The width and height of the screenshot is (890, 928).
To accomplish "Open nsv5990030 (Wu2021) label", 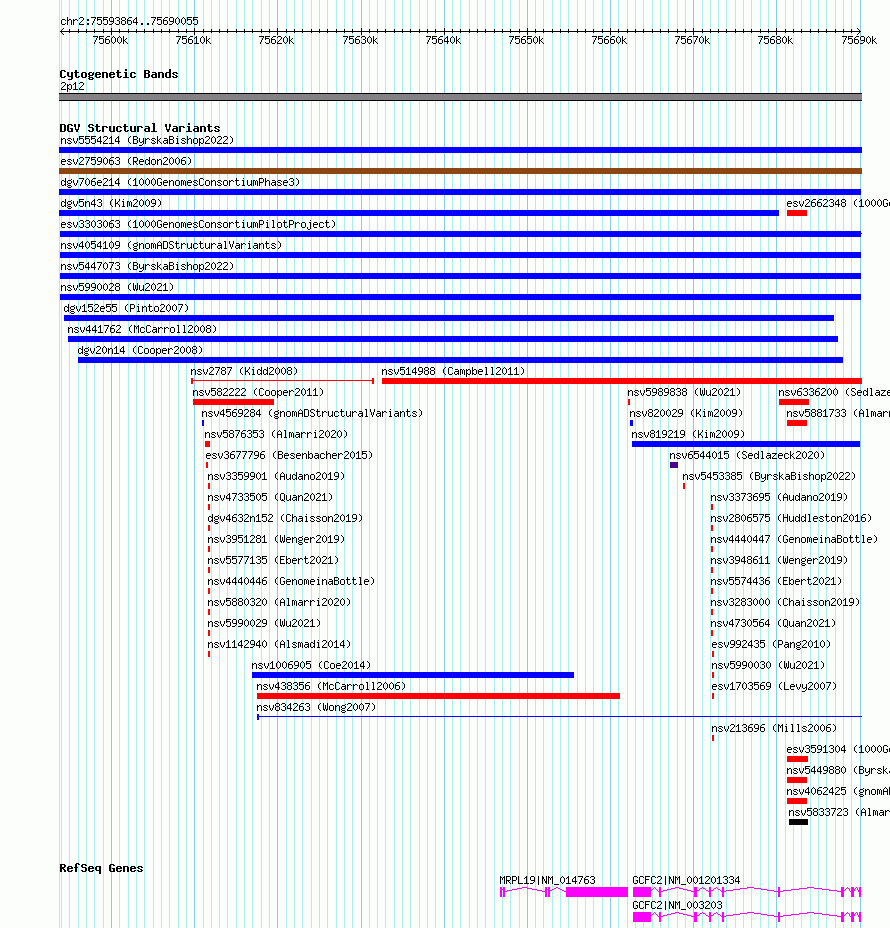I will click(x=768, y=665).
